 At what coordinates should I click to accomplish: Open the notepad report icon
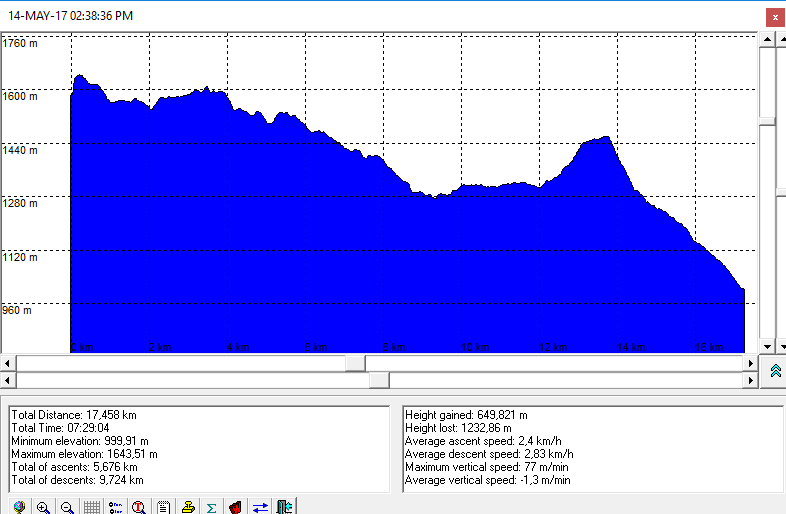[x=163, y=507]
